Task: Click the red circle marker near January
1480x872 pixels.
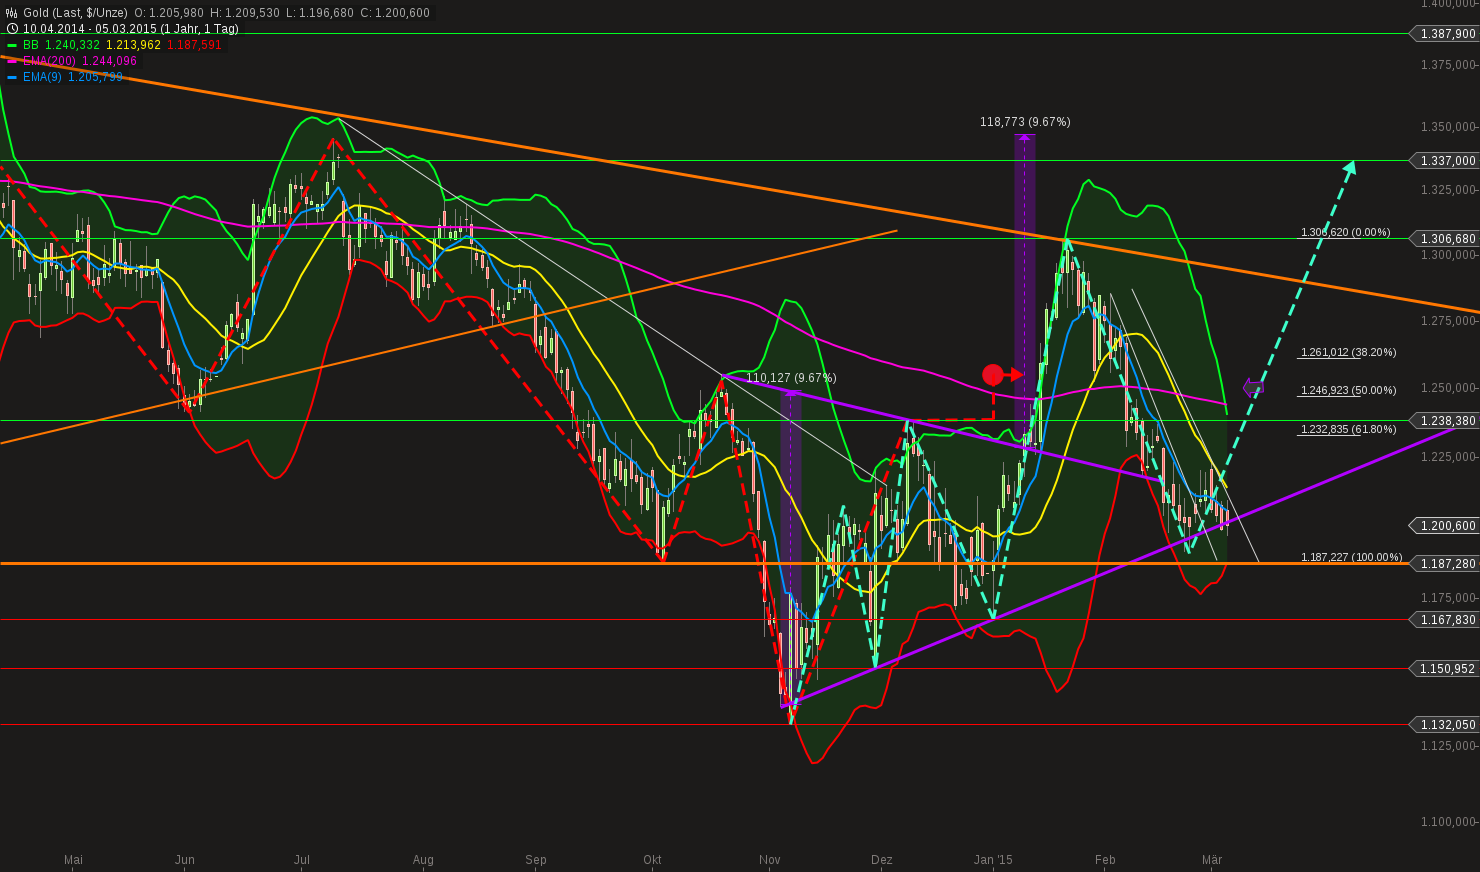Action: pyautogui.click(x=992, y=375)
